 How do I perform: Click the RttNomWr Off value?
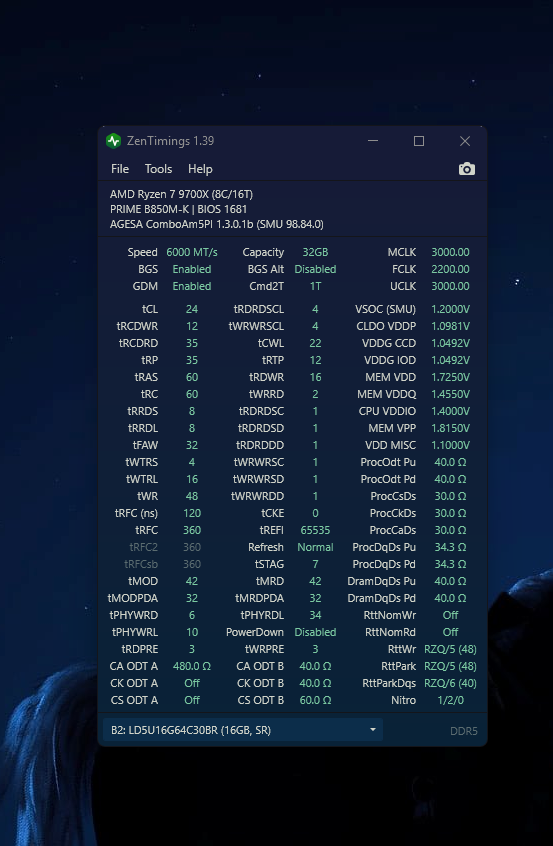[450, 615]
